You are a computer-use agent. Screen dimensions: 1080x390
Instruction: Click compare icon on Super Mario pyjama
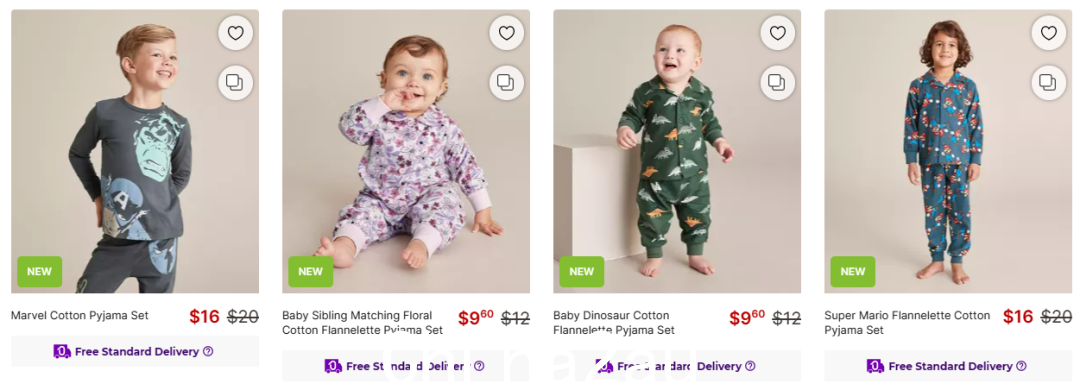(1048, 83)
